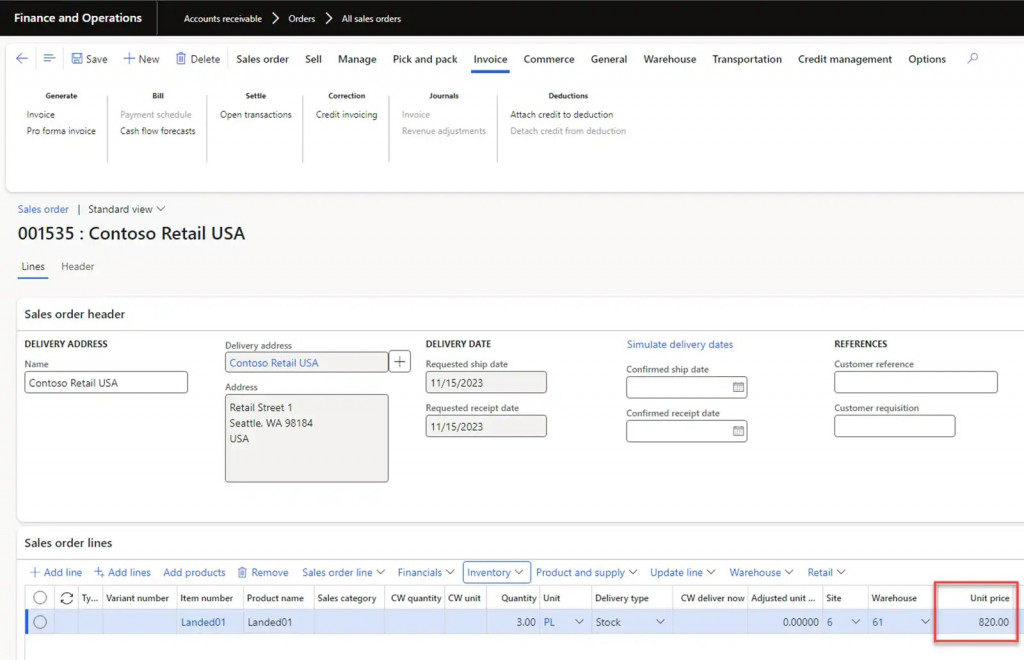Click the Delete trash icon
Image resolution: width=1024 pixels, height=660 pixels.
click(x=181, y=59)
